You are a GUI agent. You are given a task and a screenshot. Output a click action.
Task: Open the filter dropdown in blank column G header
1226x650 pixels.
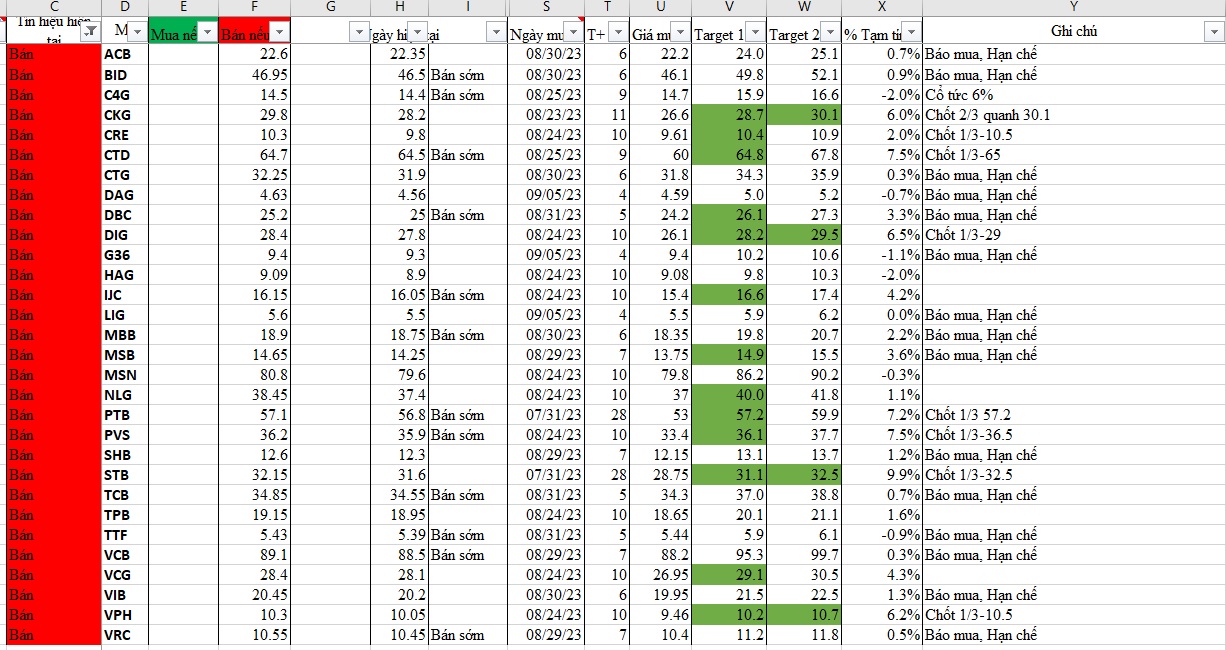359,33
